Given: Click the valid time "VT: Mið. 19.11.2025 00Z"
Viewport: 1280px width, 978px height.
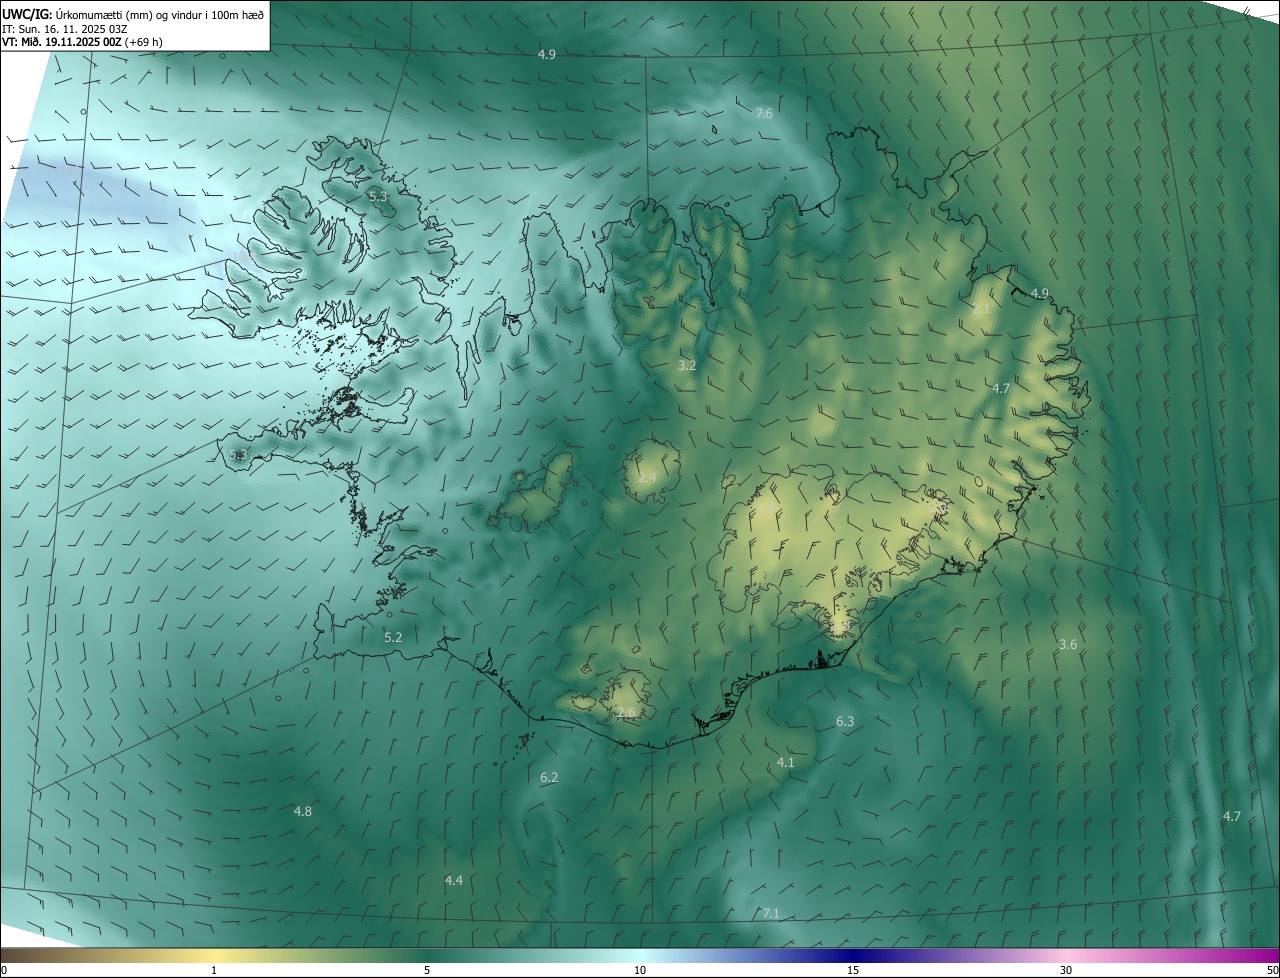Looking at the screenshot, I should (x=61, y=42).
